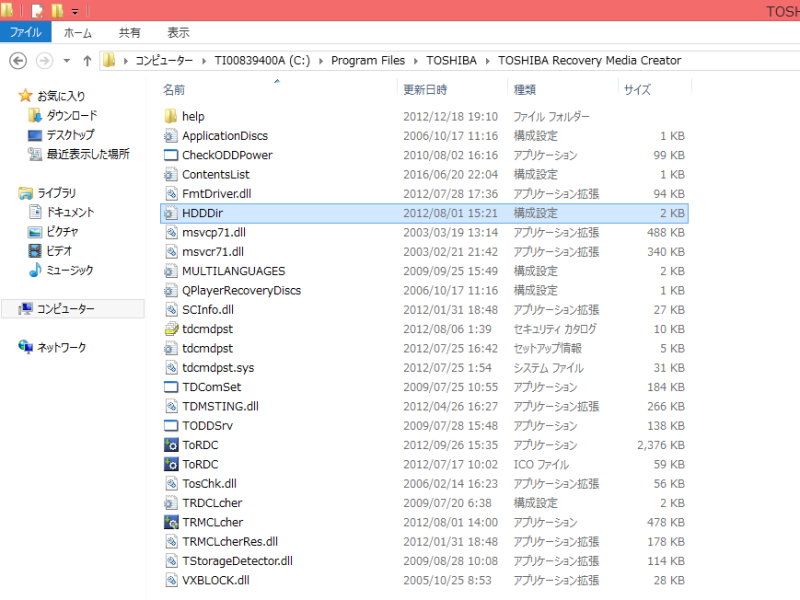
Task: Select the msvcr71.dll file icon
Action: (x=171, y=252)
